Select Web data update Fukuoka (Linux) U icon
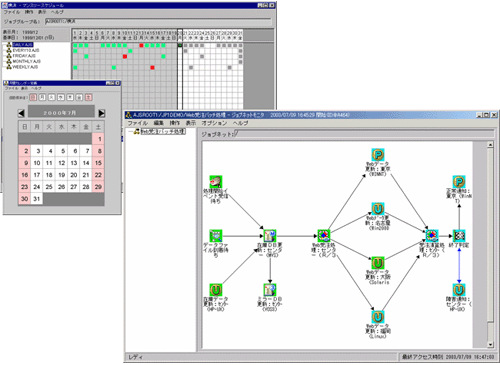500x365 pixels. [378, 317]
